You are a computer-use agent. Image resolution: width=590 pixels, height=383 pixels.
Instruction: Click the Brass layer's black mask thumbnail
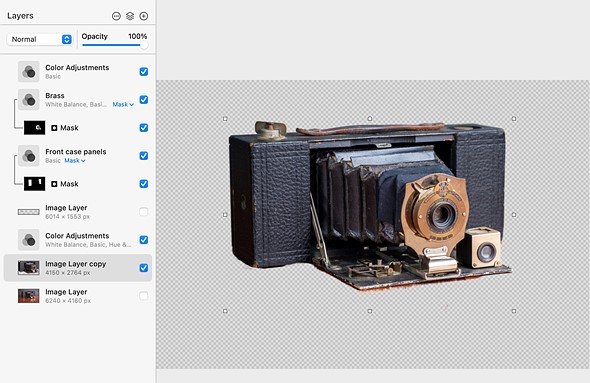[35, 128]
